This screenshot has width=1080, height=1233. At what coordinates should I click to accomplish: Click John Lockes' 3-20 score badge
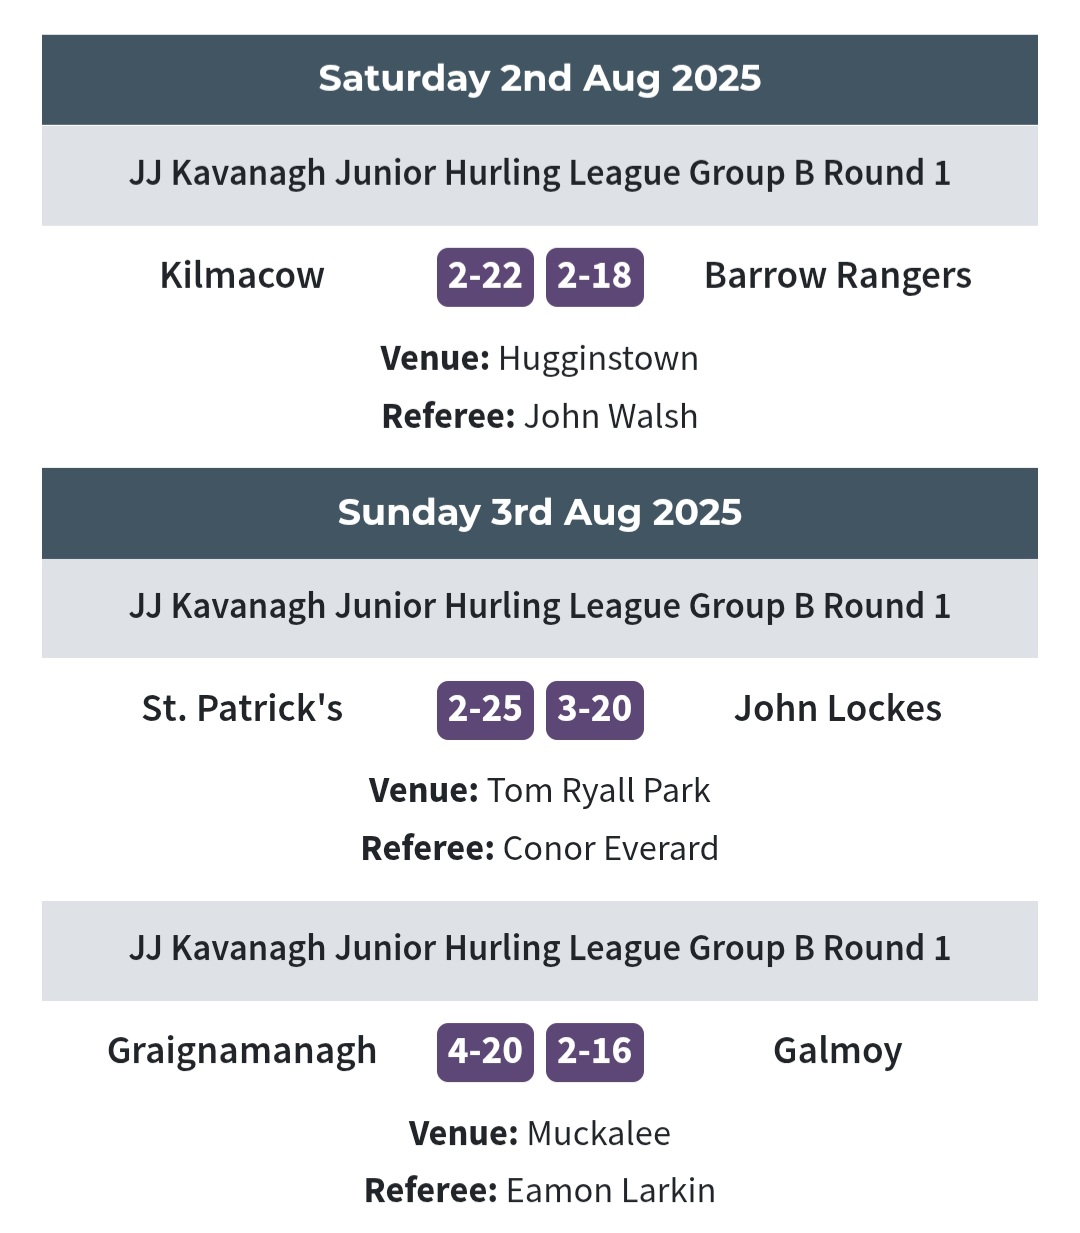pos(594,710)
